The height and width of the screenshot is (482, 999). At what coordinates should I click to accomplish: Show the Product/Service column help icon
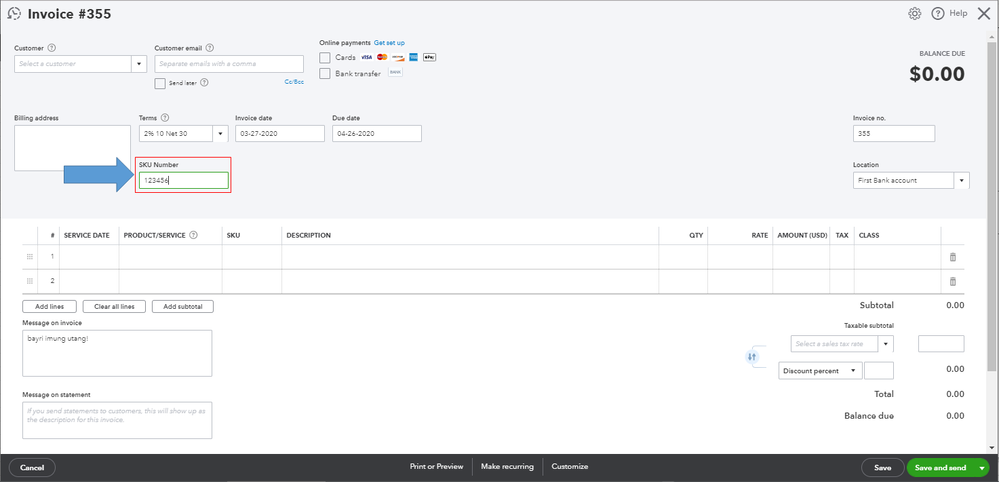pyautogui.click(x=193, y=235)
